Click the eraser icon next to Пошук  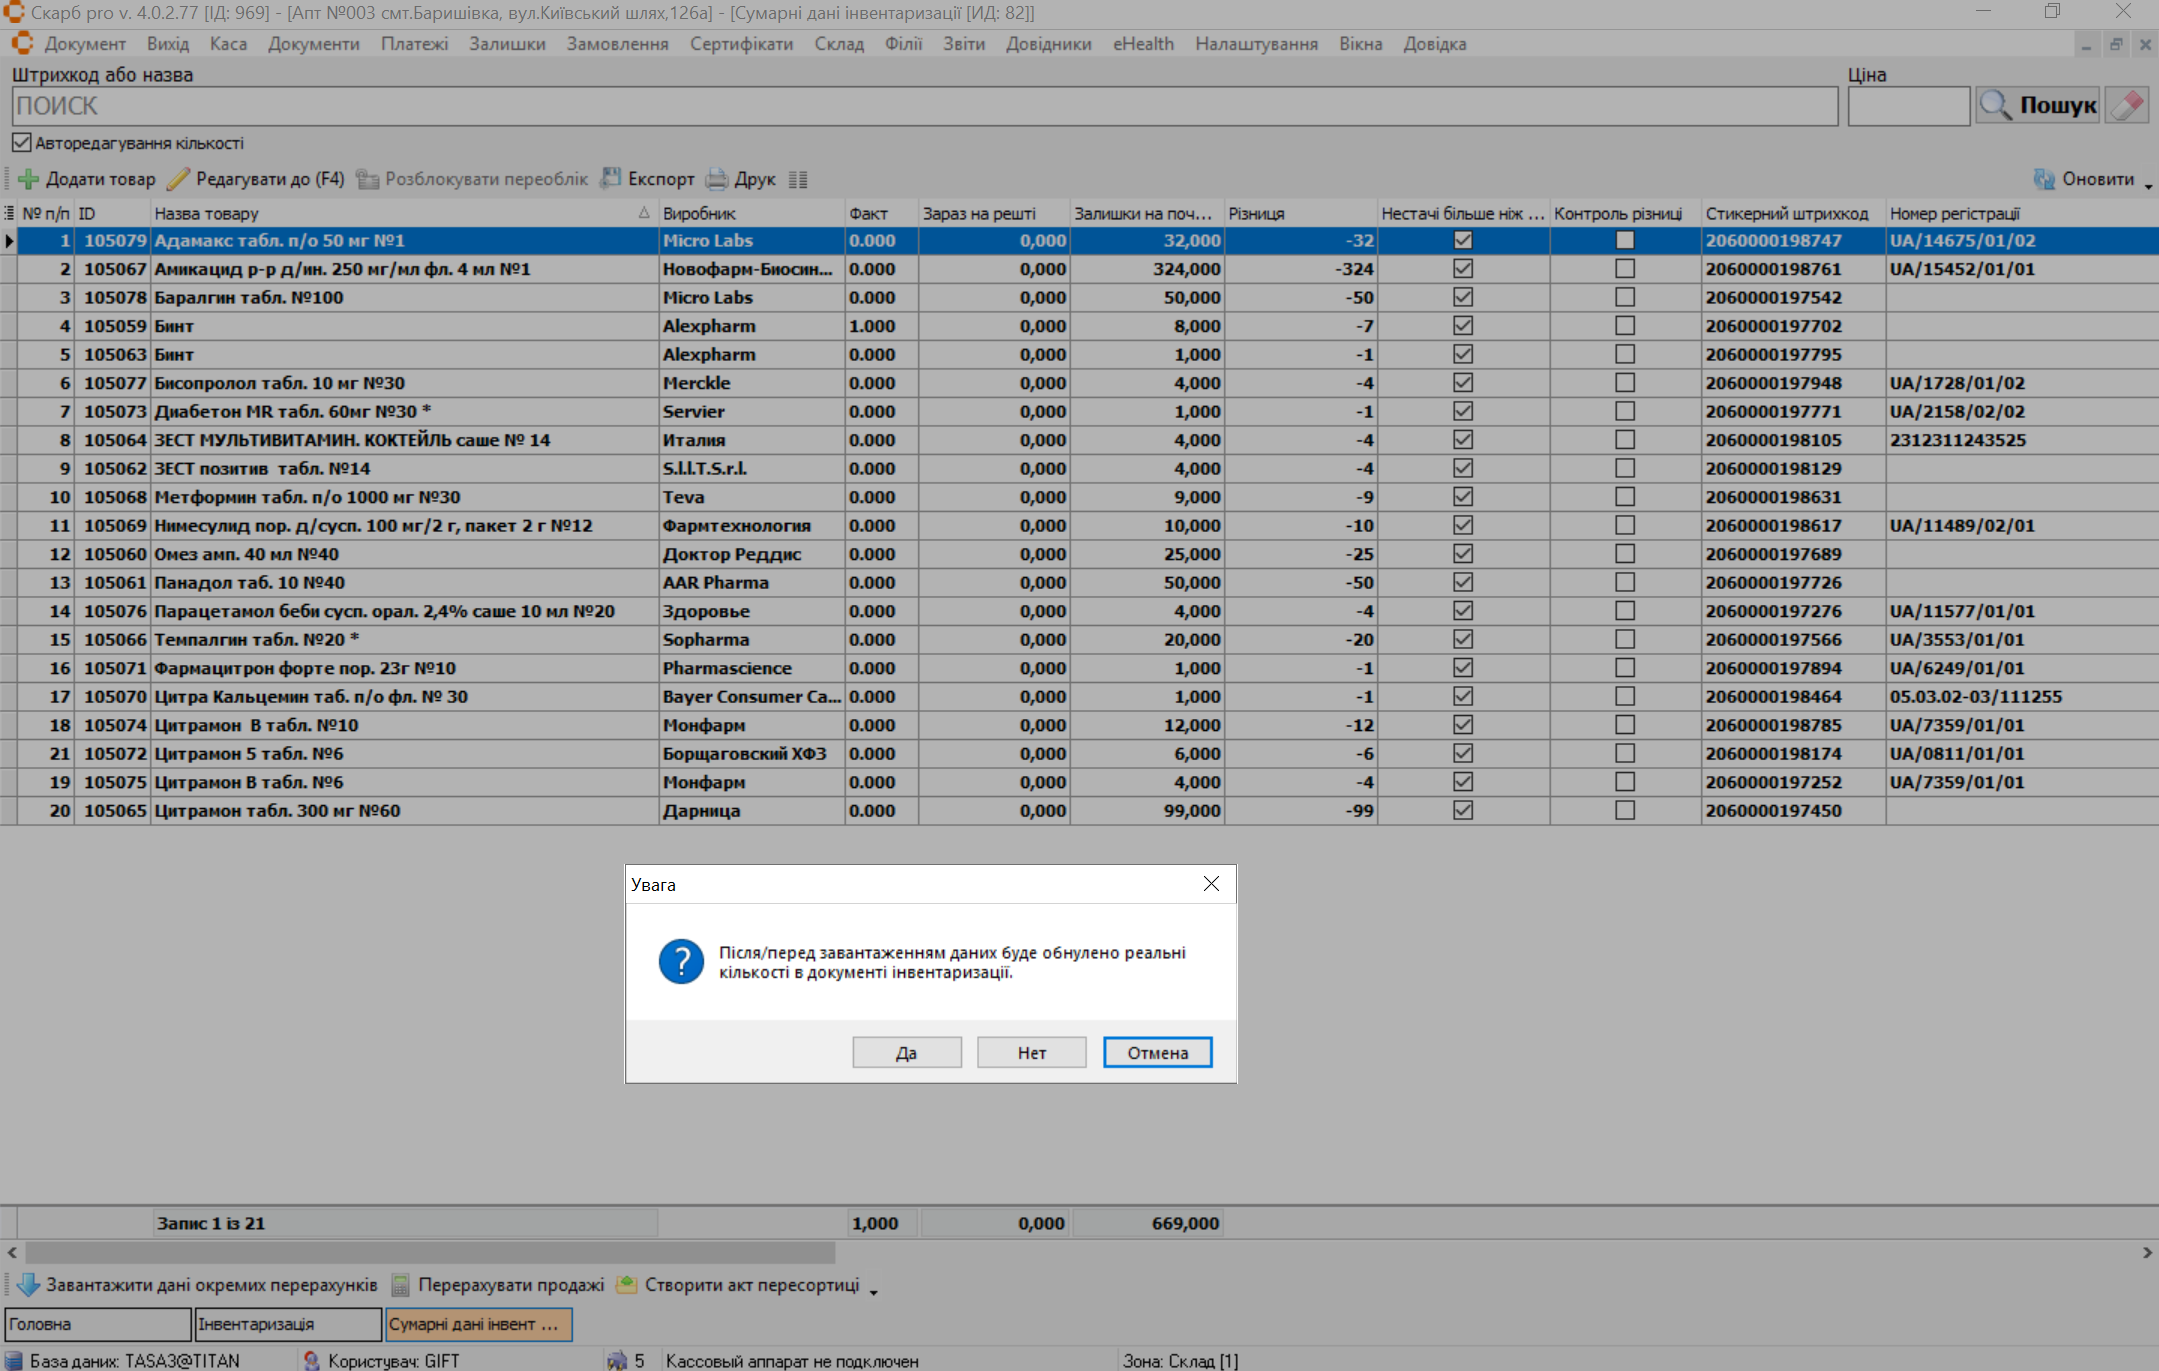coord(2126,105)
